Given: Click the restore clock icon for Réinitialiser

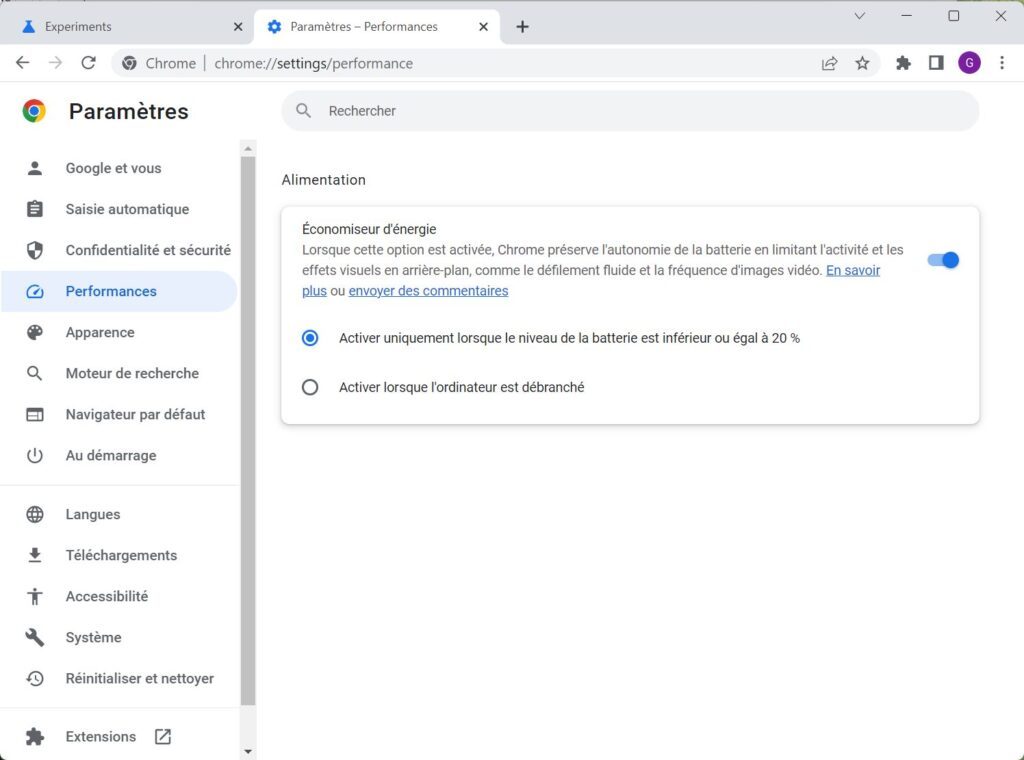Looking at the screenshot, I should pos(35,679).
